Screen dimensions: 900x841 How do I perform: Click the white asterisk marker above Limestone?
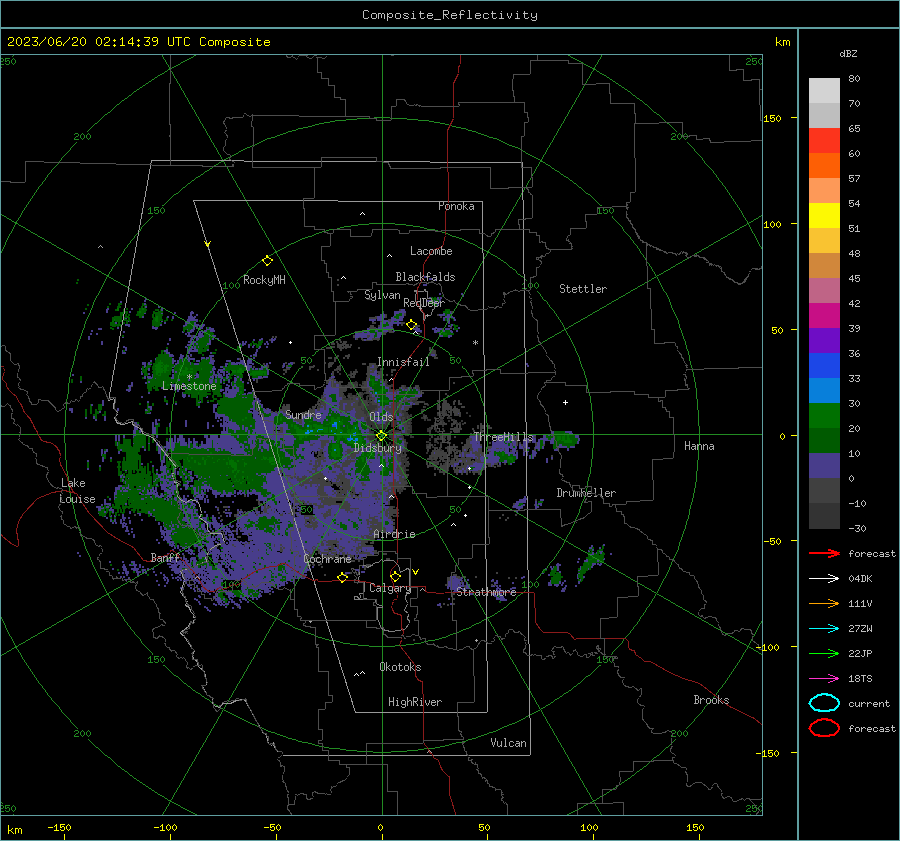point(189,377)
